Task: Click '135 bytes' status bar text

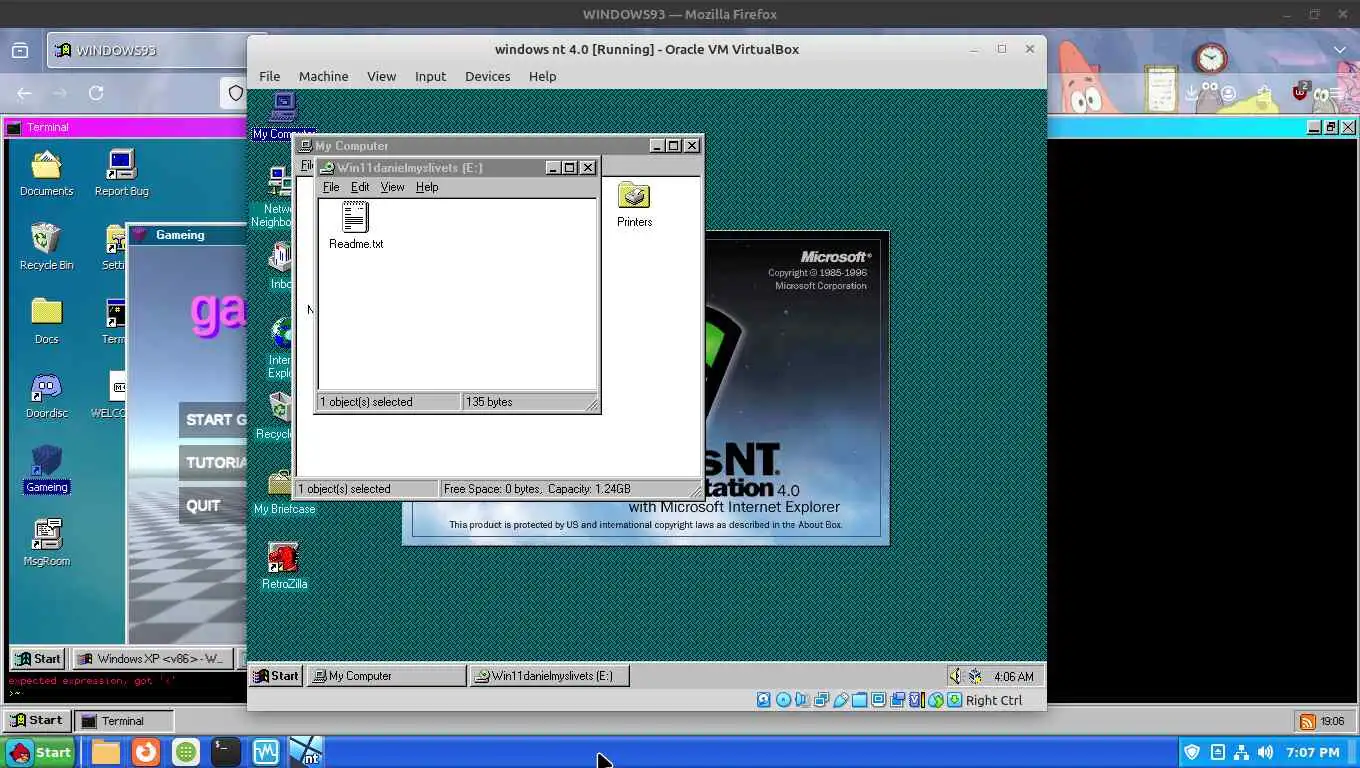Action: 489,402
